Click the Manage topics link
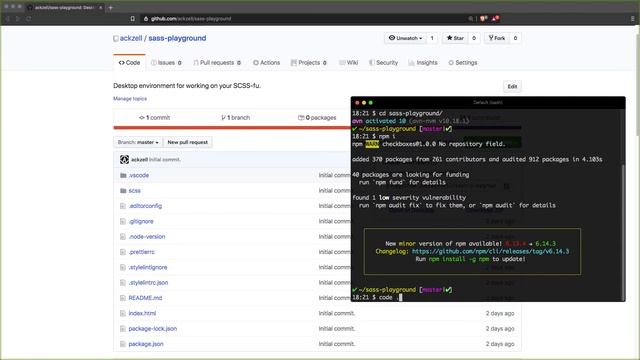The image size is (640, 360). tap(130, 99)
